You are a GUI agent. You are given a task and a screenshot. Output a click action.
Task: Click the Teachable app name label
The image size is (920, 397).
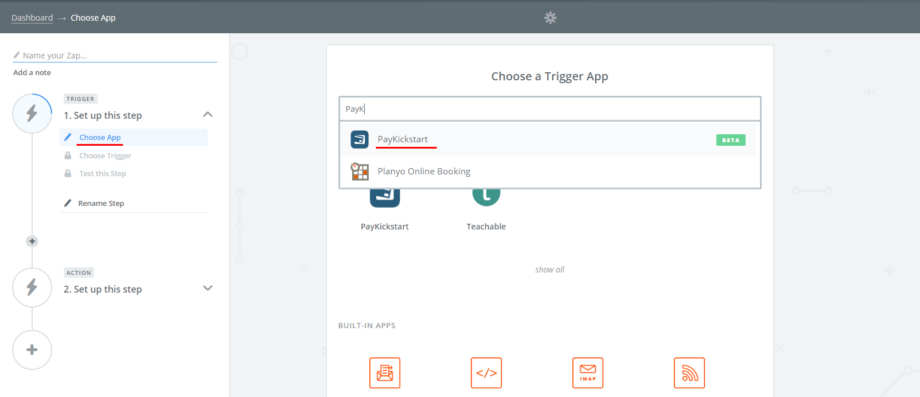486,226
